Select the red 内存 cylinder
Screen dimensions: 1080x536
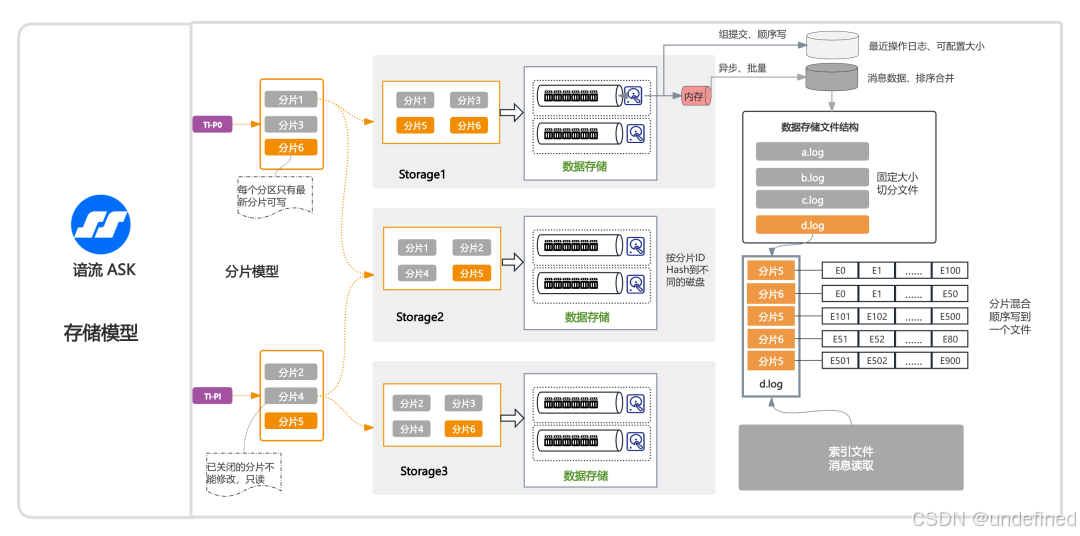(x=696, y=96)
